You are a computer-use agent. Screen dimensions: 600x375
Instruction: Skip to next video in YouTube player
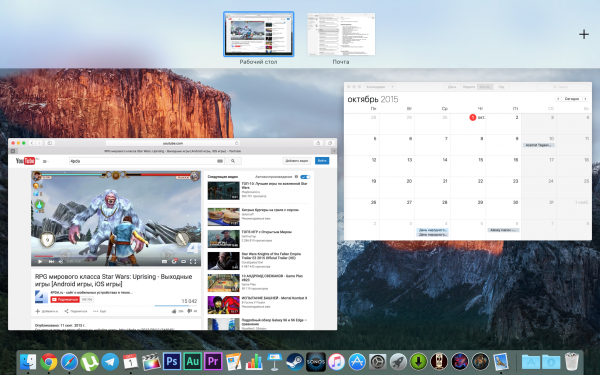(51, 262)
